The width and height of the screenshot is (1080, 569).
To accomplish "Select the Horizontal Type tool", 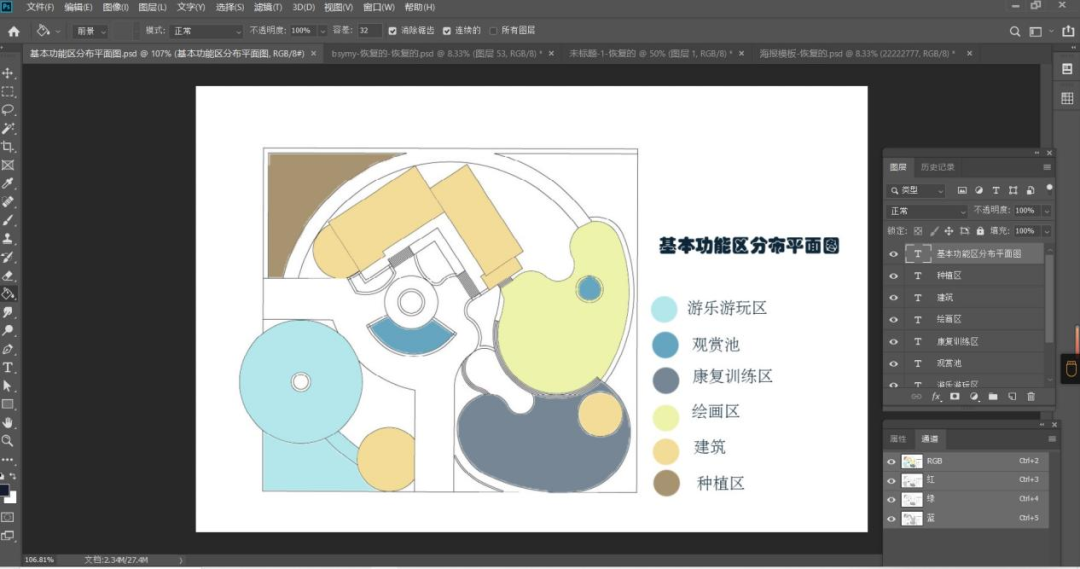I will click(8, 368).
